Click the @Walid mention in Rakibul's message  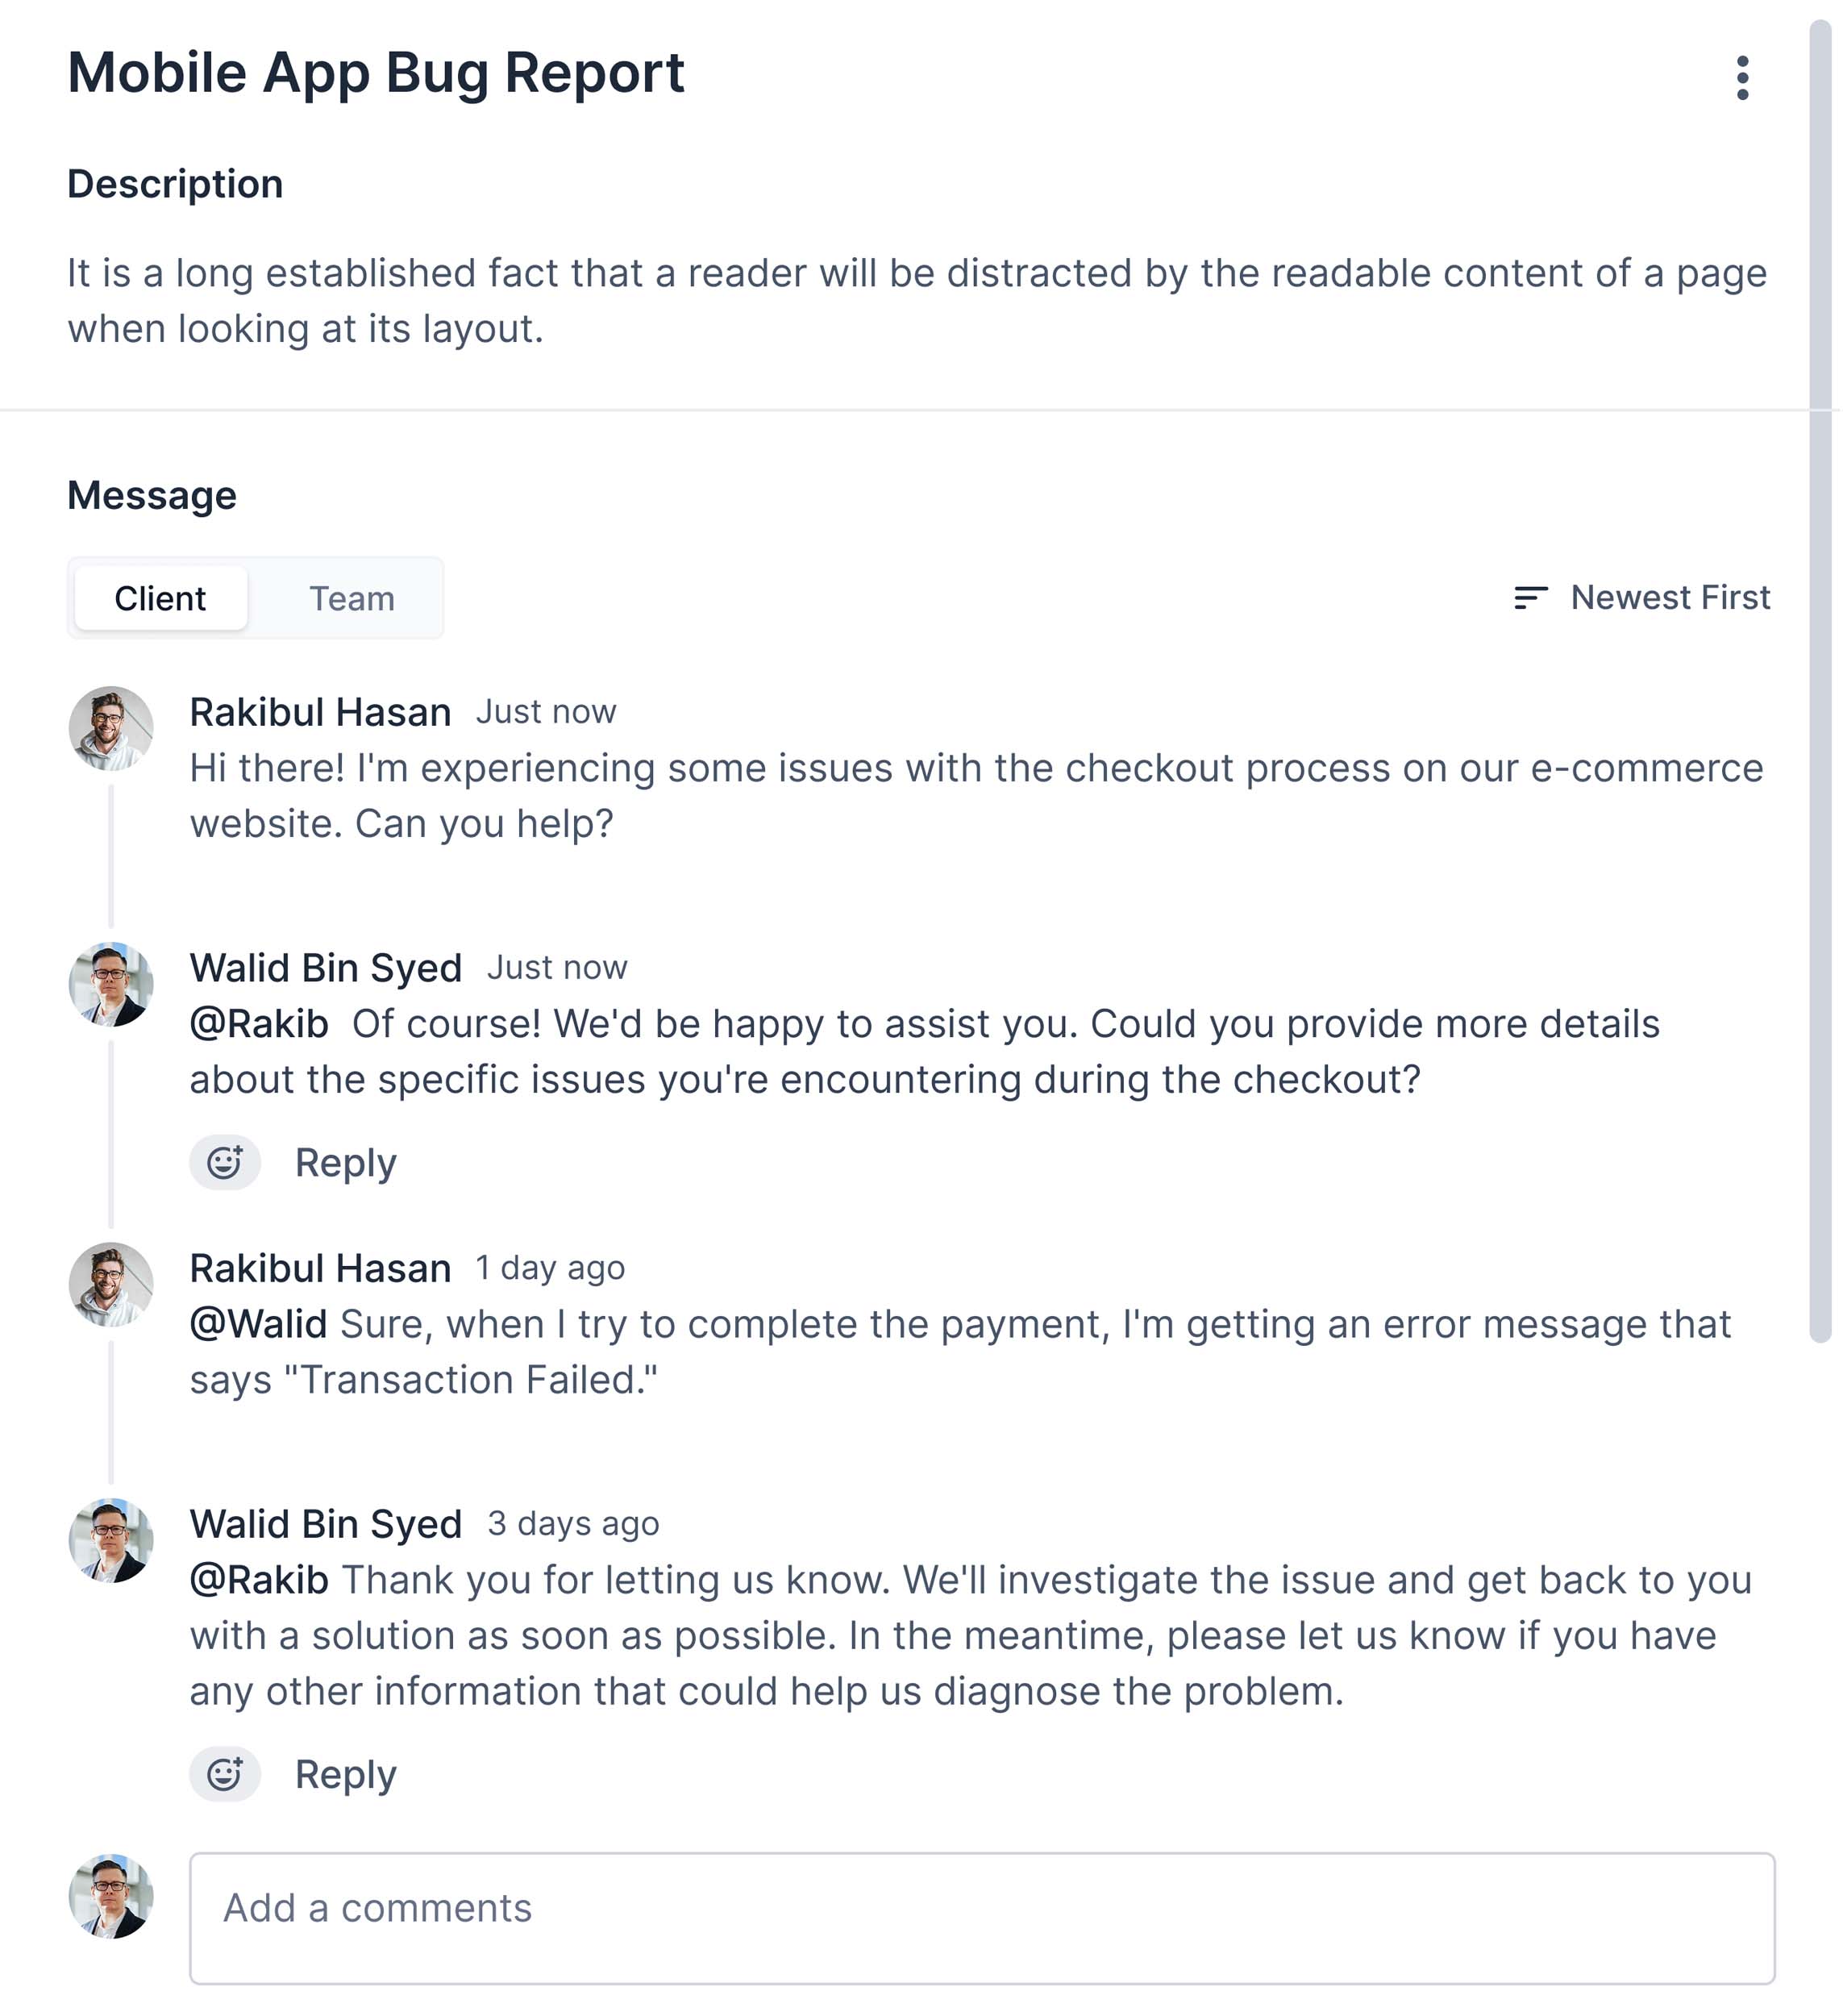point(258,1324)
